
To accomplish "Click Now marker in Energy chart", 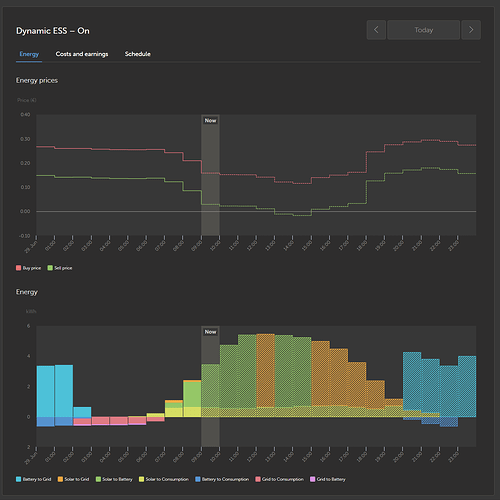I will [210, 332].
